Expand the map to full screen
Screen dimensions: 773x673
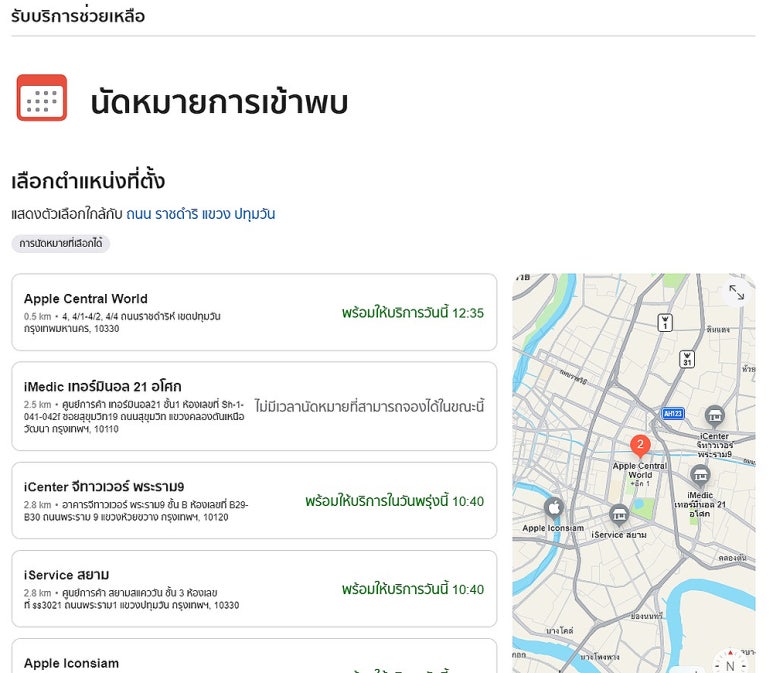coord(737,292)
